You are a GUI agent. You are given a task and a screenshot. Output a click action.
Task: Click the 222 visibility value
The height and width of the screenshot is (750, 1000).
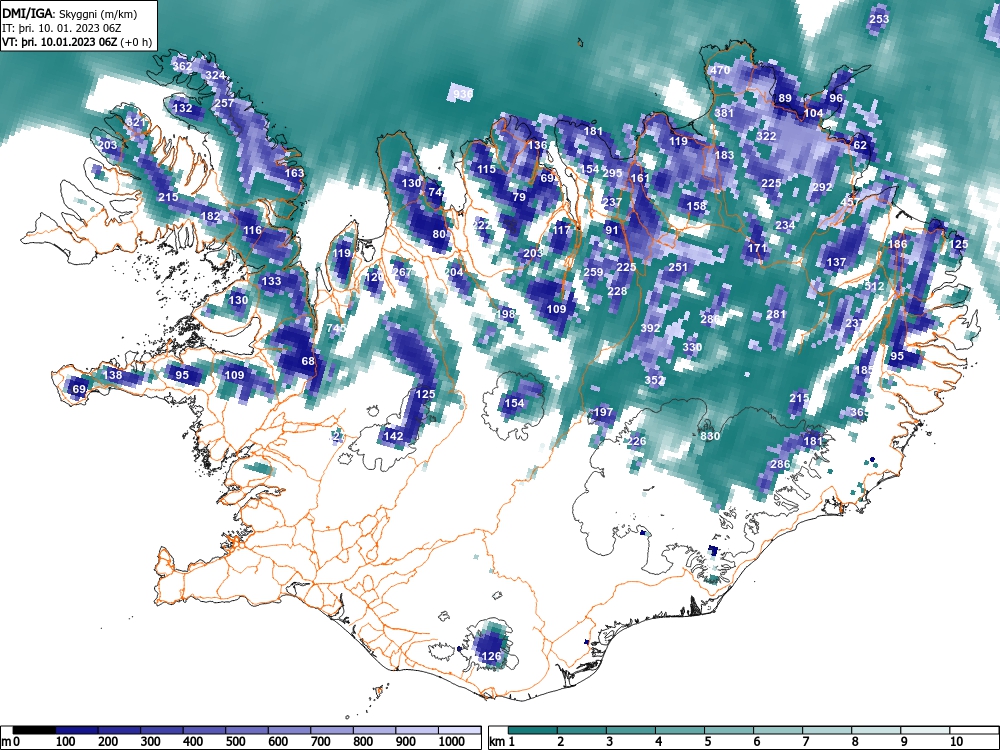tap(482, 225)
